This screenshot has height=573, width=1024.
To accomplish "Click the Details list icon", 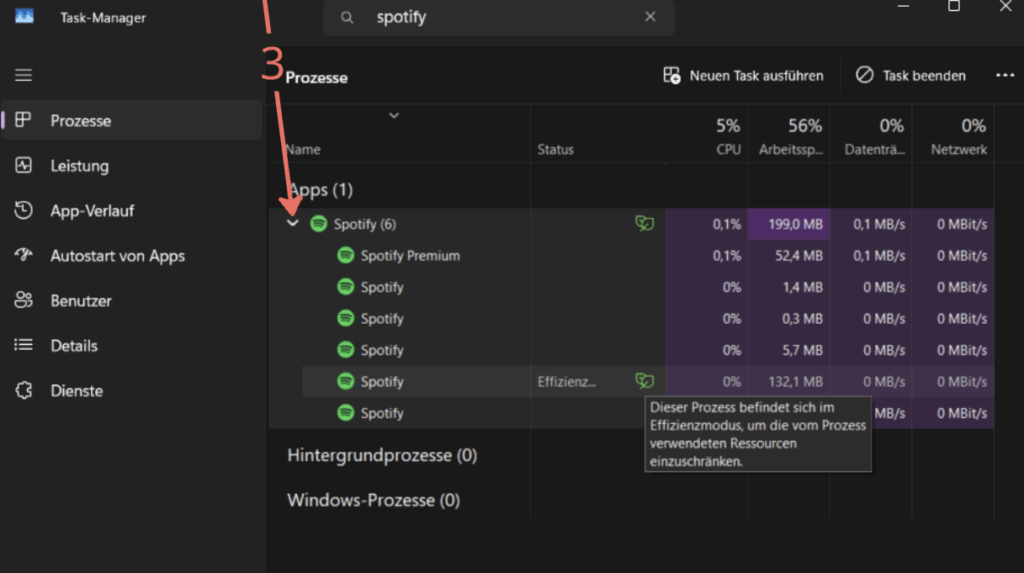I will pyautogui.click(x=24, y=344).
